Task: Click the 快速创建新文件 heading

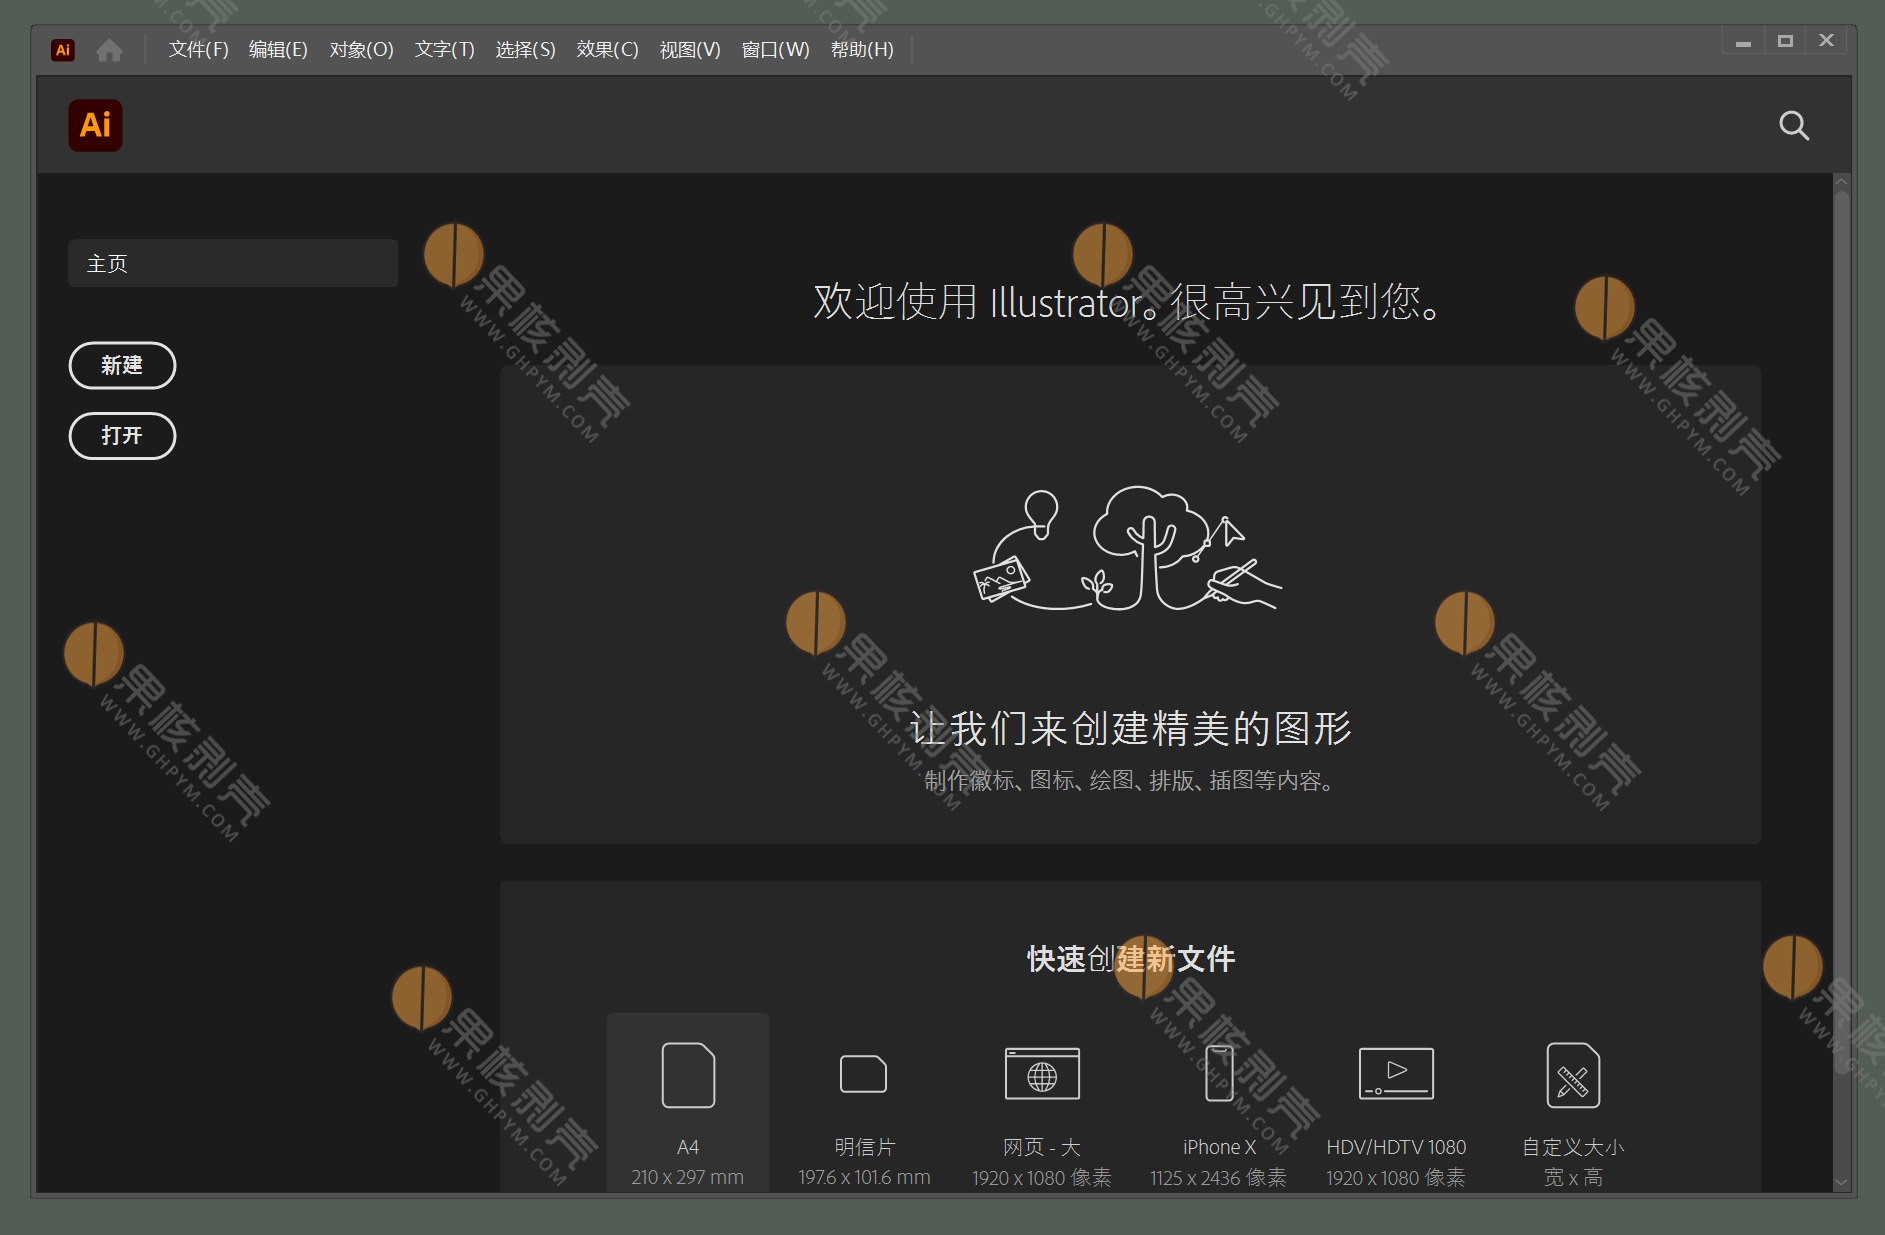Action: coord(1130,959)
